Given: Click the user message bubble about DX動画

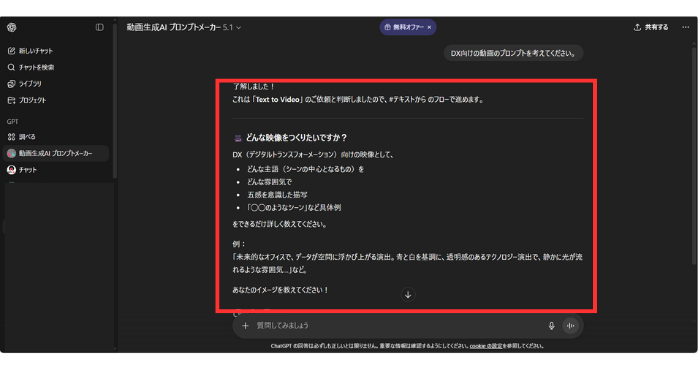Looking at the screenshot, I should [513, 53].
